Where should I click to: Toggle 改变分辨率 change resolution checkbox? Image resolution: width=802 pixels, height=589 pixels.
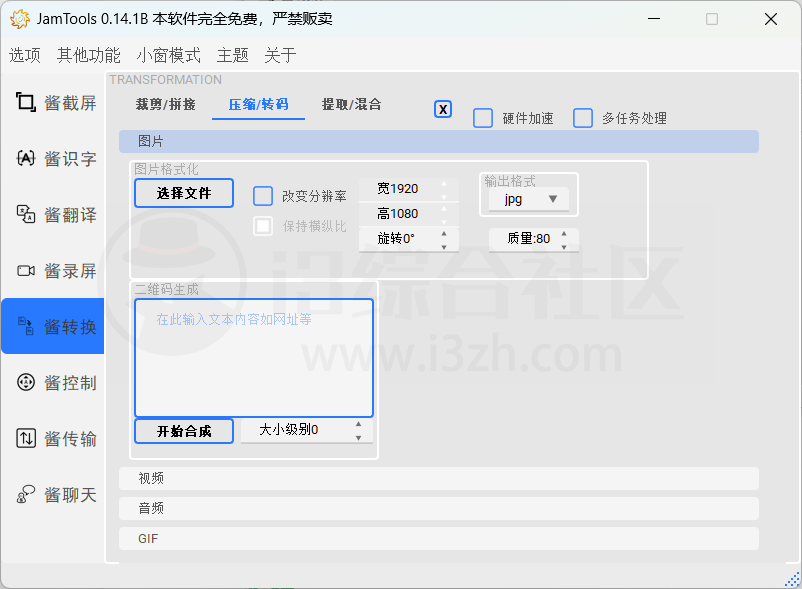point(263,196)
